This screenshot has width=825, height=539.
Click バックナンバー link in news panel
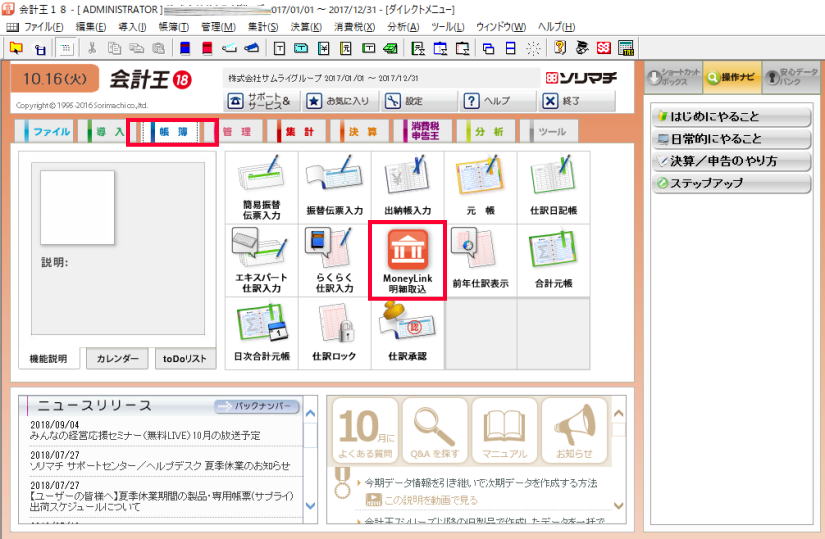click(x=257, y=406)
